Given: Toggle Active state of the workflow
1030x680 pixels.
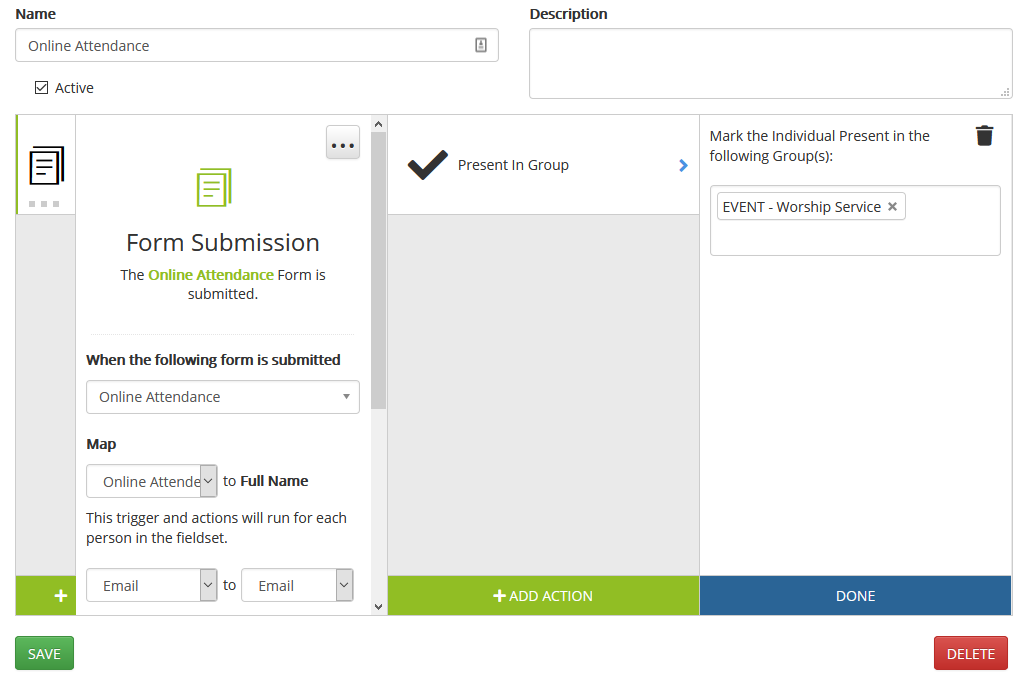Looking at the screenshot, I should [x=41, y=87].
